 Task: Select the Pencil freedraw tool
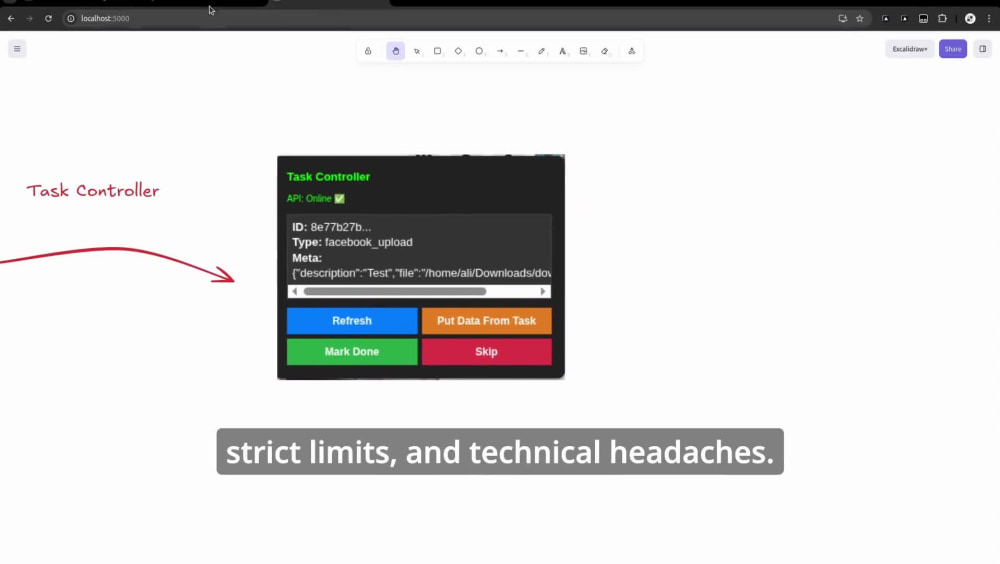click(542, 51)
